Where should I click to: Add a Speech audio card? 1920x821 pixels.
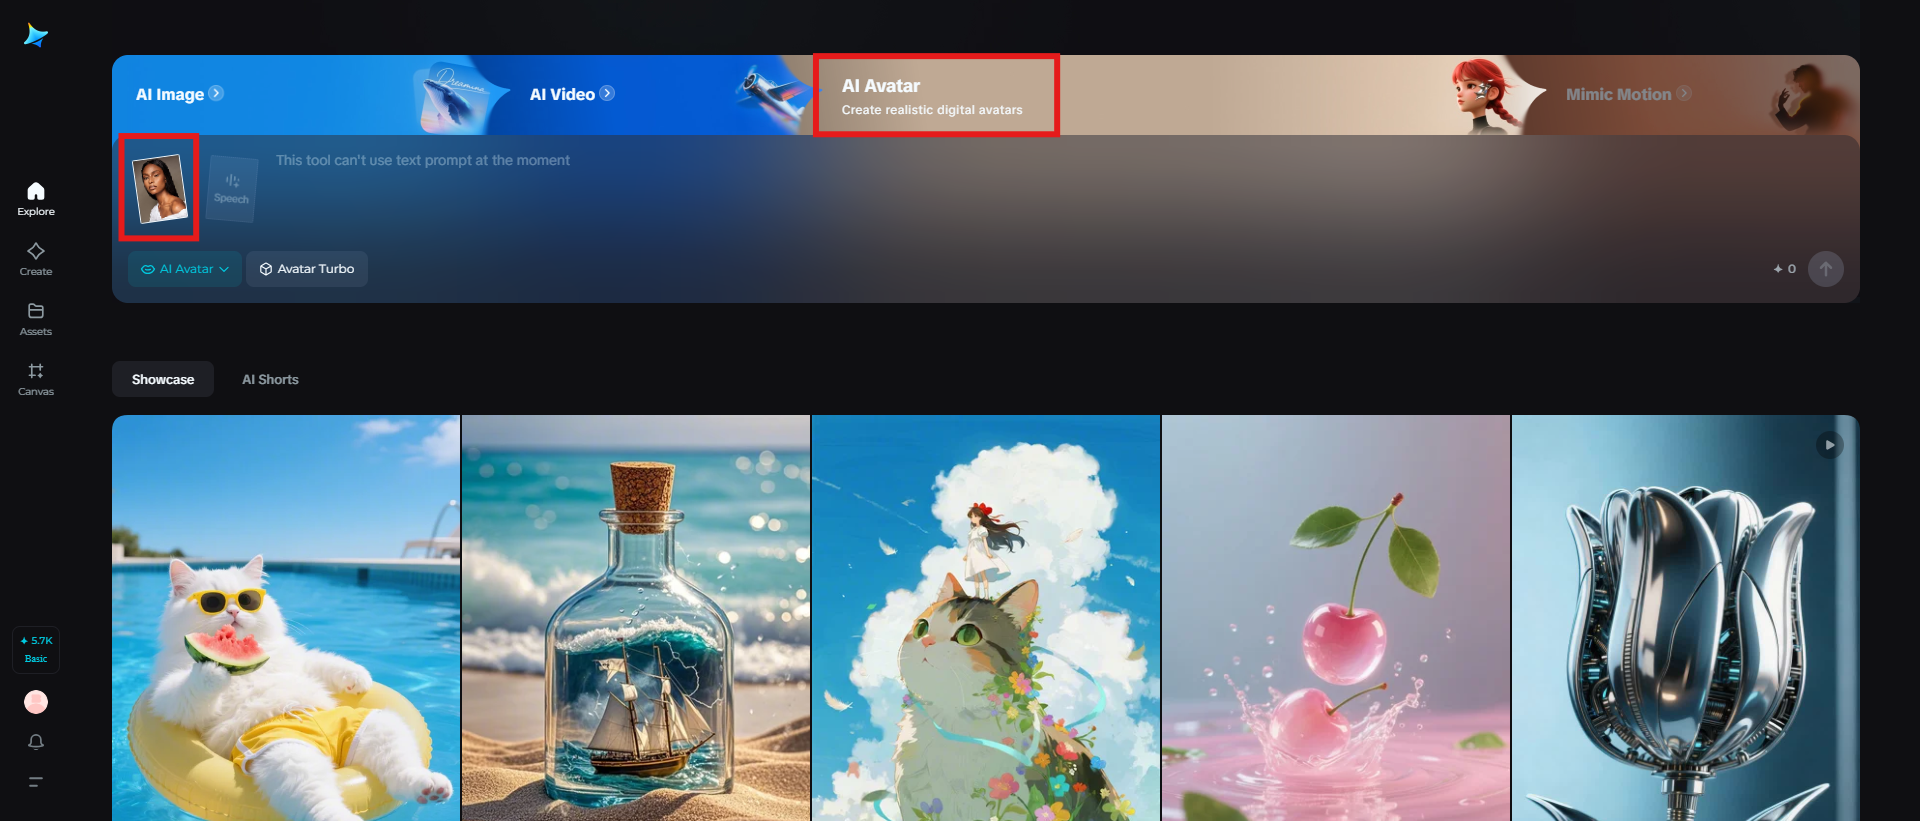pyautogui.click(x=232, y=188)
